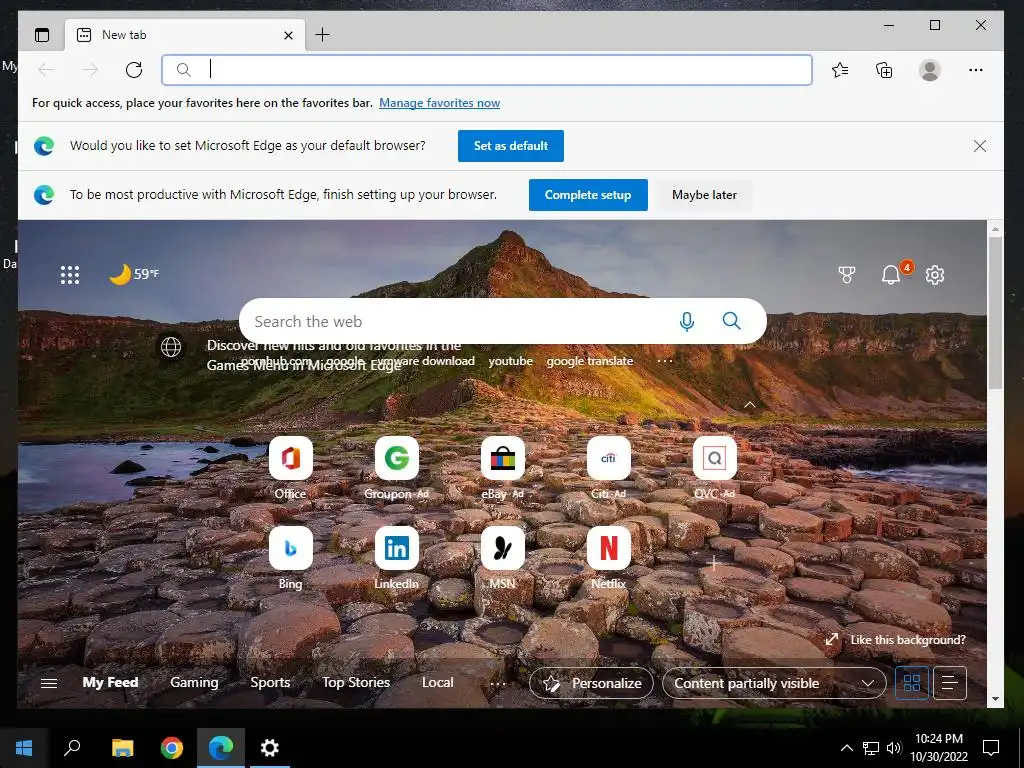
Task: Dismiss the default browser prompt
Action: click(980, 146)
